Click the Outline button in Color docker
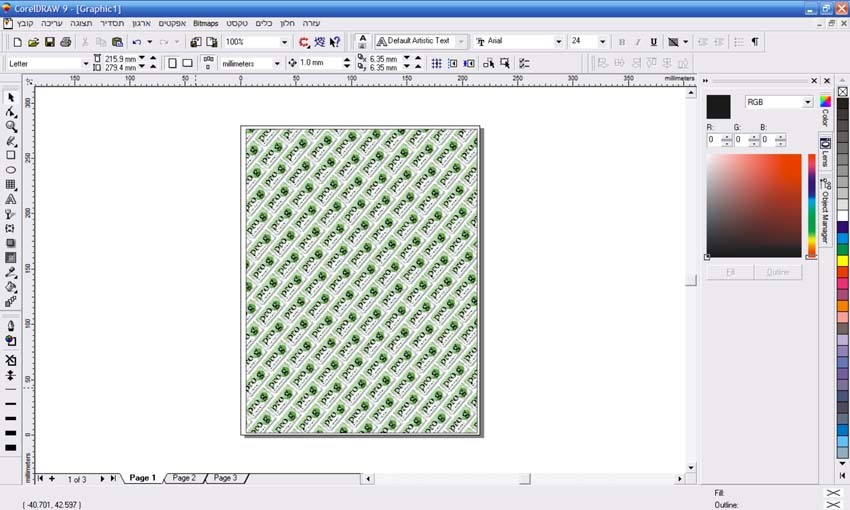Viewport: 850px width, 510px height. [x=778, y=272]
